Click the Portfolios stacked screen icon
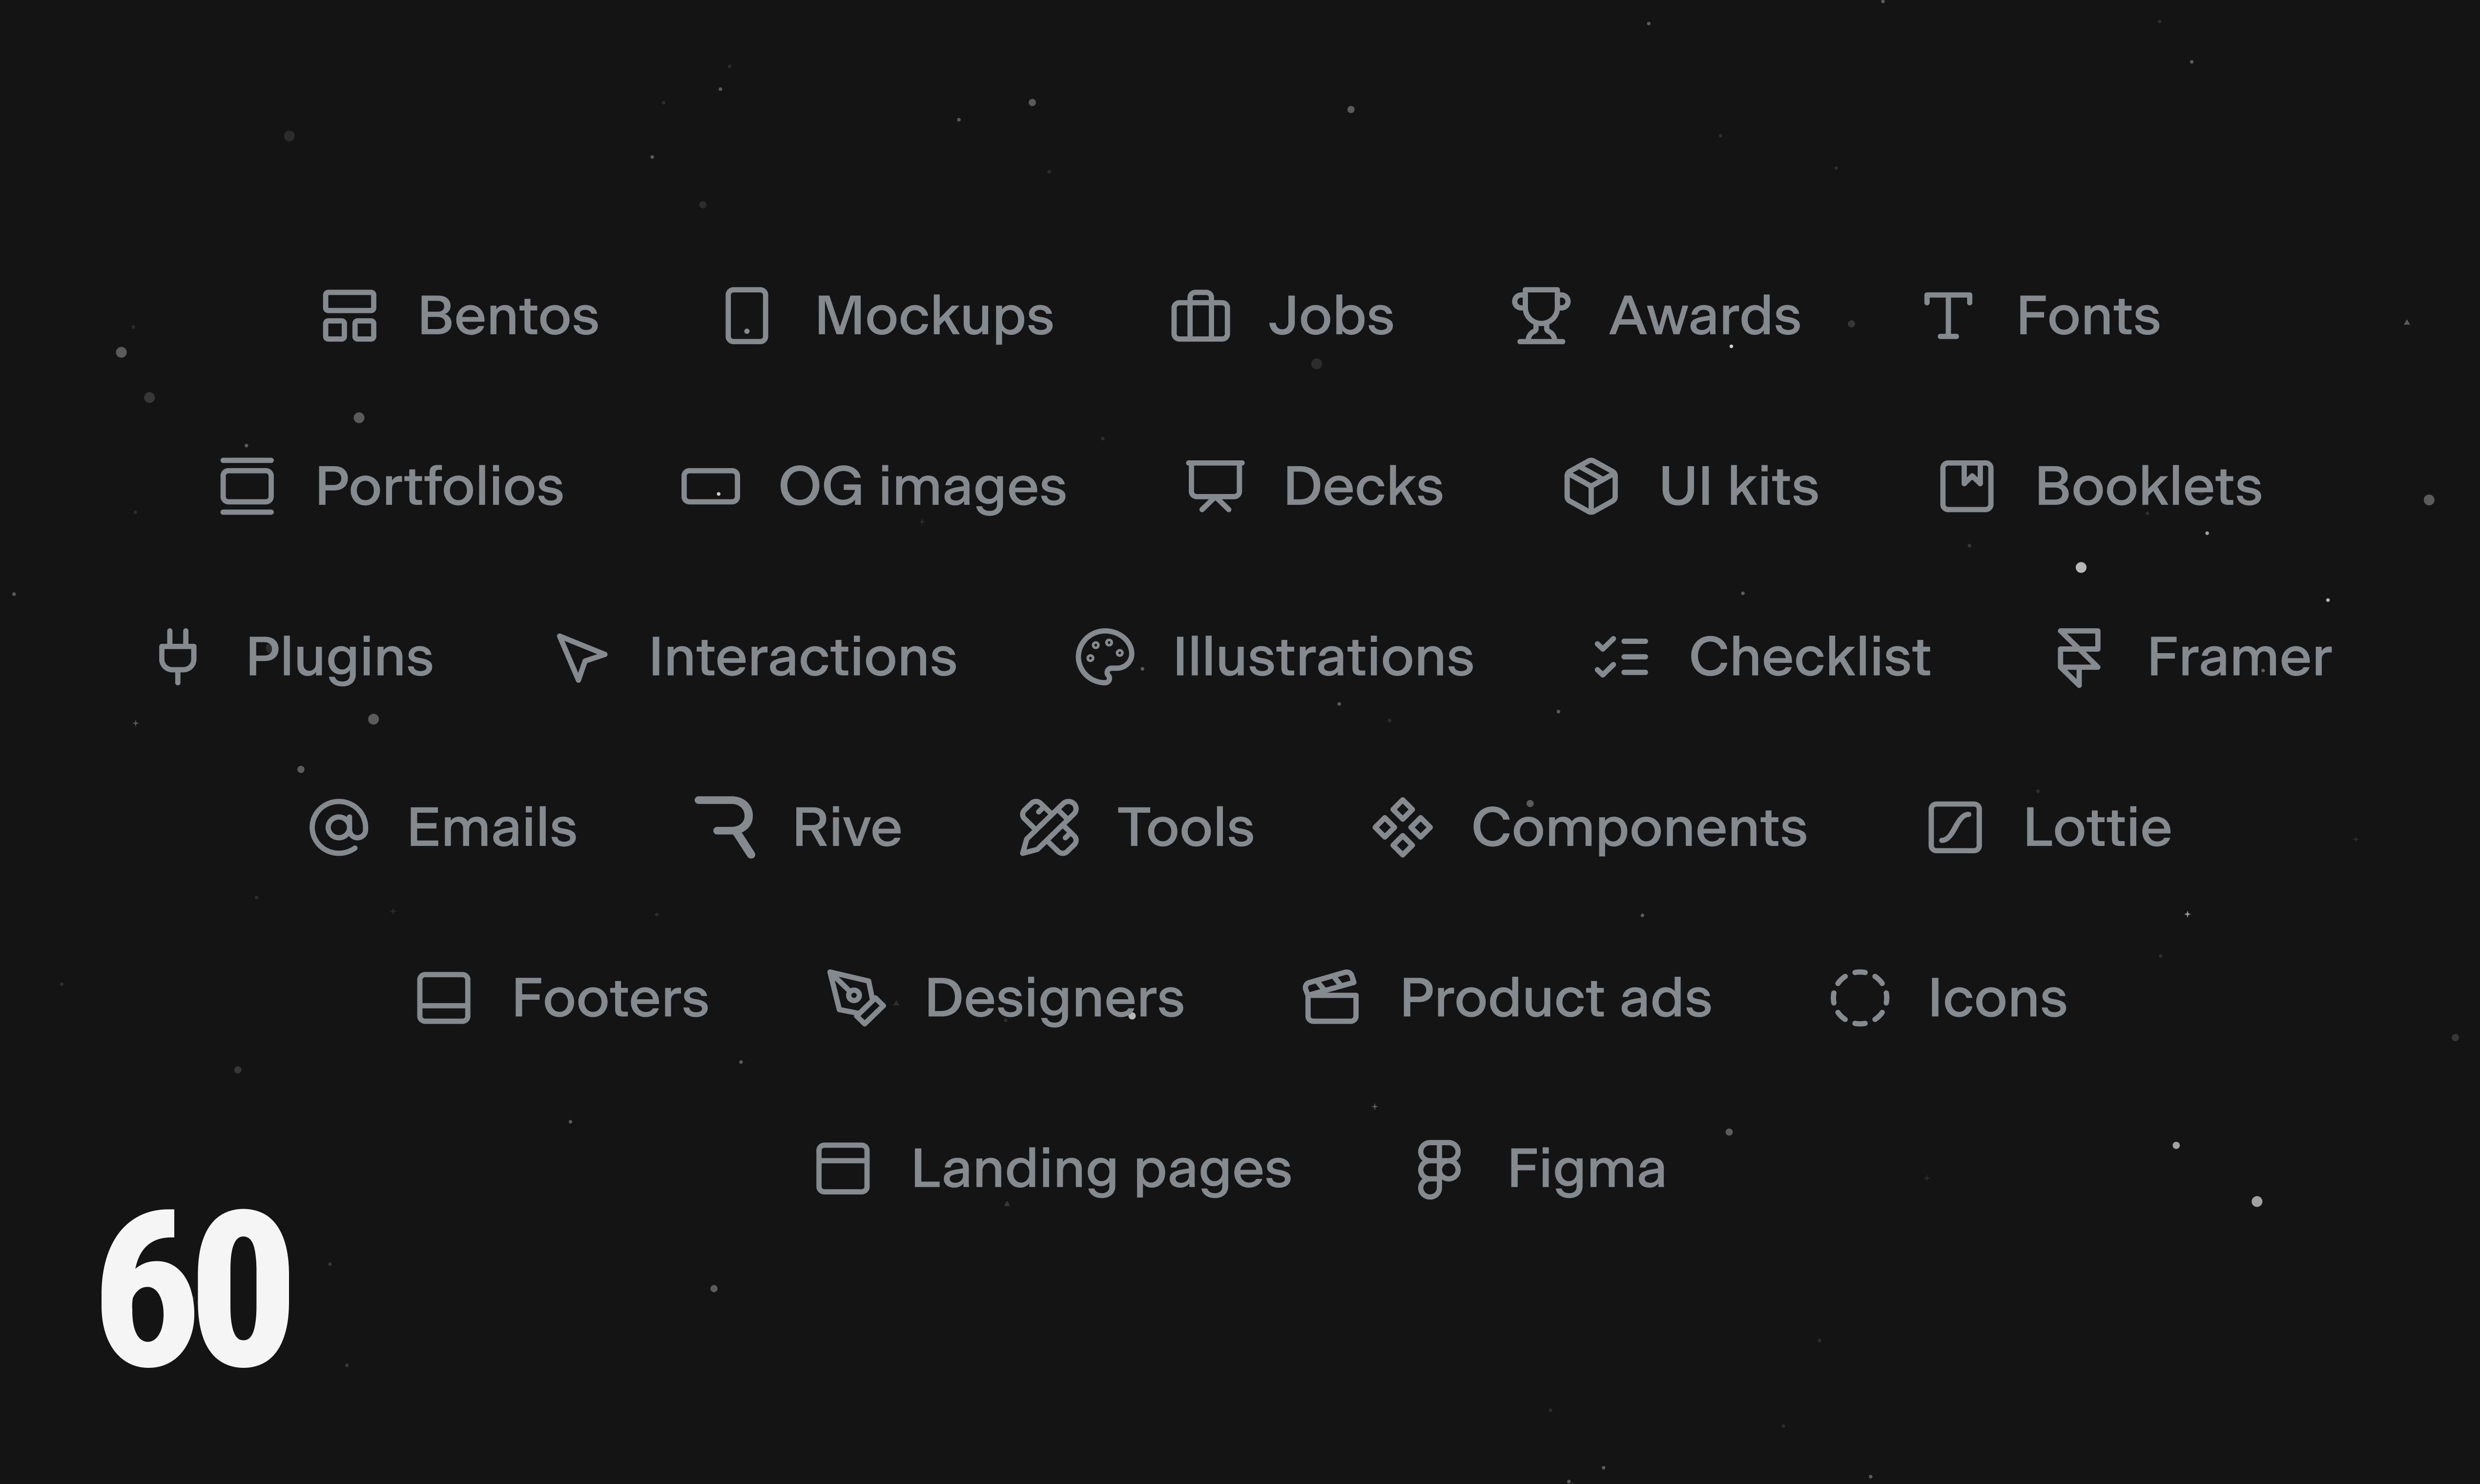The width and height of the screenshot is (2480, 1484). coord(247,486)
